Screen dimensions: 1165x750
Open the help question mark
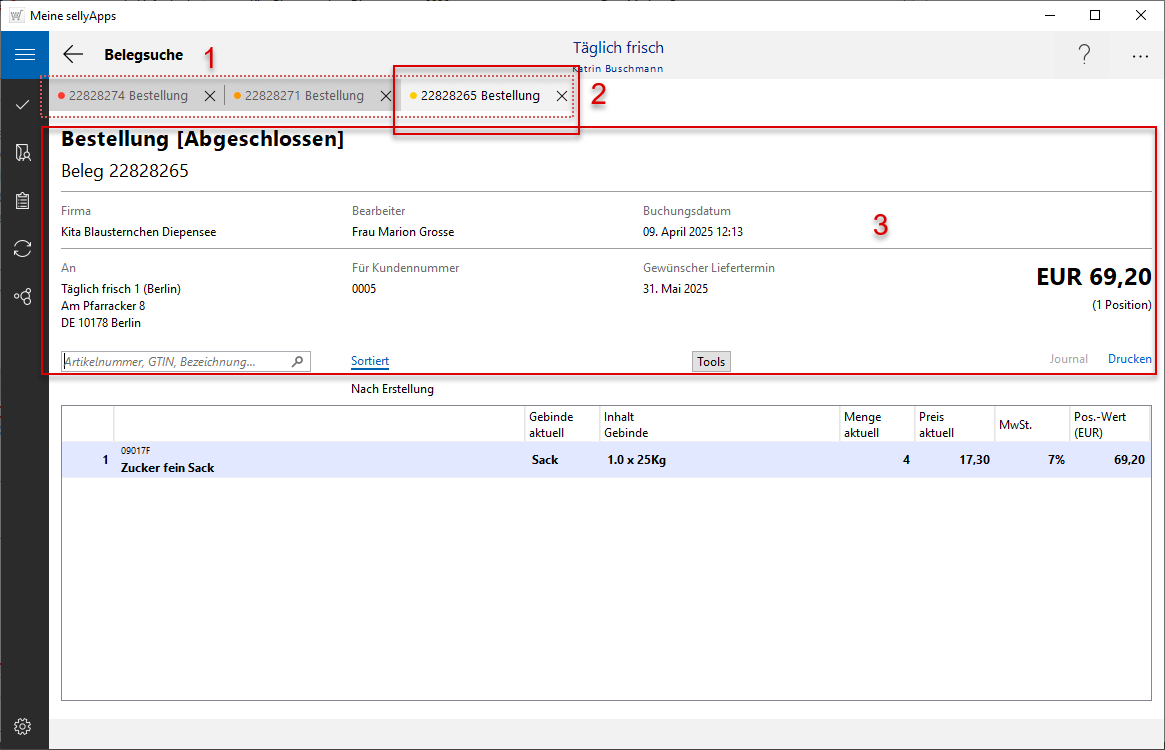1084,56
